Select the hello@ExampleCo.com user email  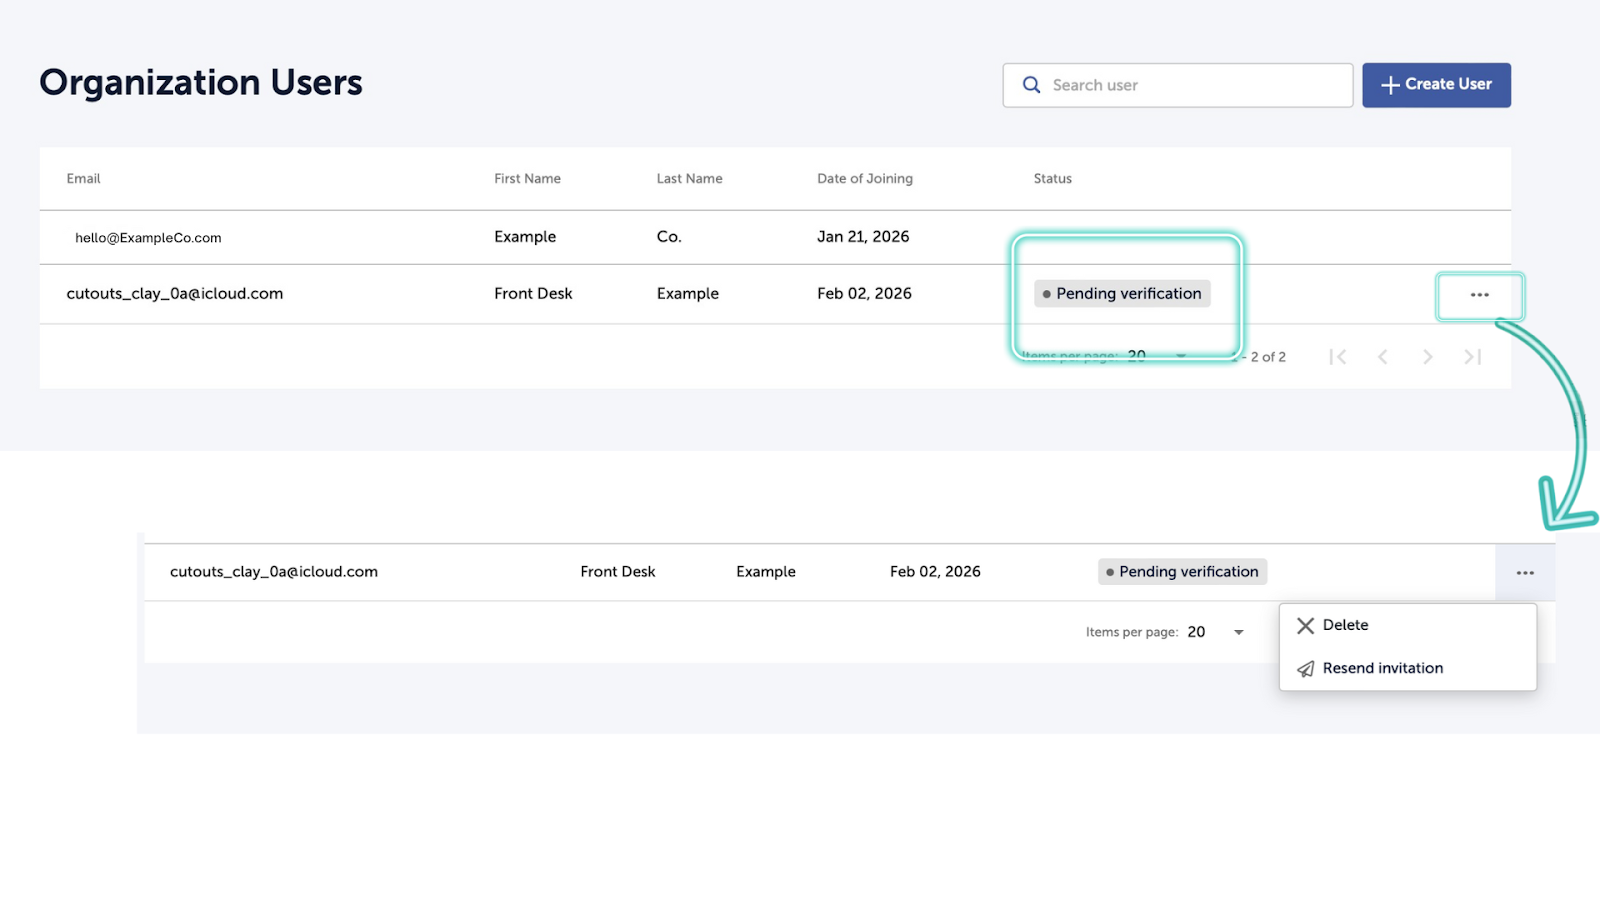[148, 238]
